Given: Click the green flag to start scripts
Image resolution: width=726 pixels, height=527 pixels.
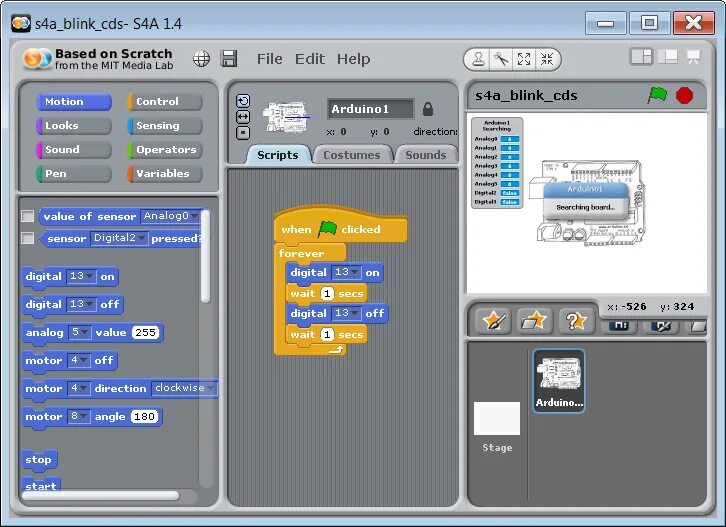Looking at the screenshot, I should tap(657, 95).
